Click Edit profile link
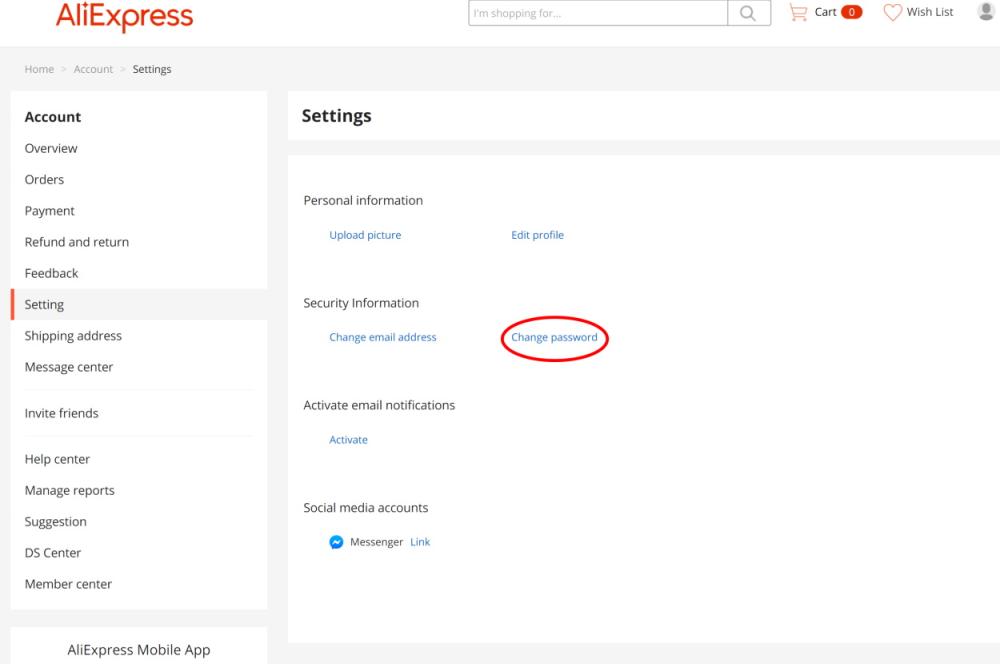The width and height of the screenshot is (1000, 664). [537, 235]
